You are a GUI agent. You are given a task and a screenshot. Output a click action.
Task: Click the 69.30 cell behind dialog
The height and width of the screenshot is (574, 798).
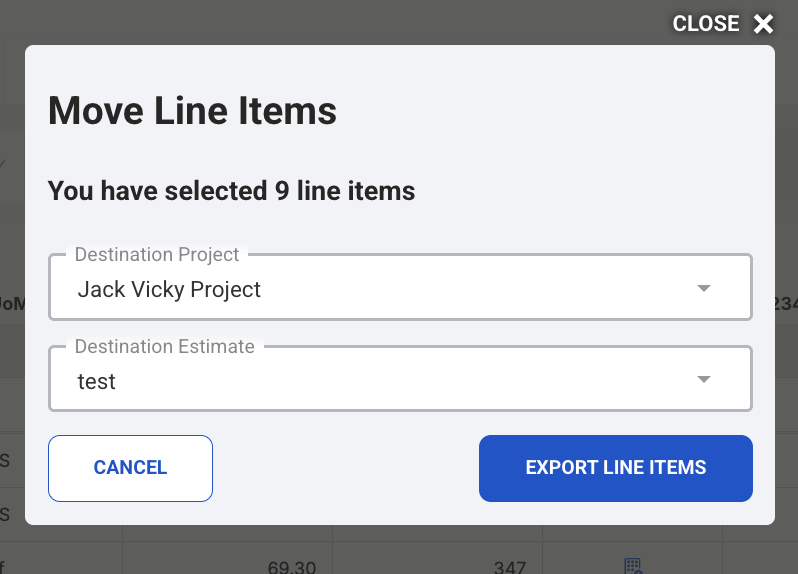[292, 567]
